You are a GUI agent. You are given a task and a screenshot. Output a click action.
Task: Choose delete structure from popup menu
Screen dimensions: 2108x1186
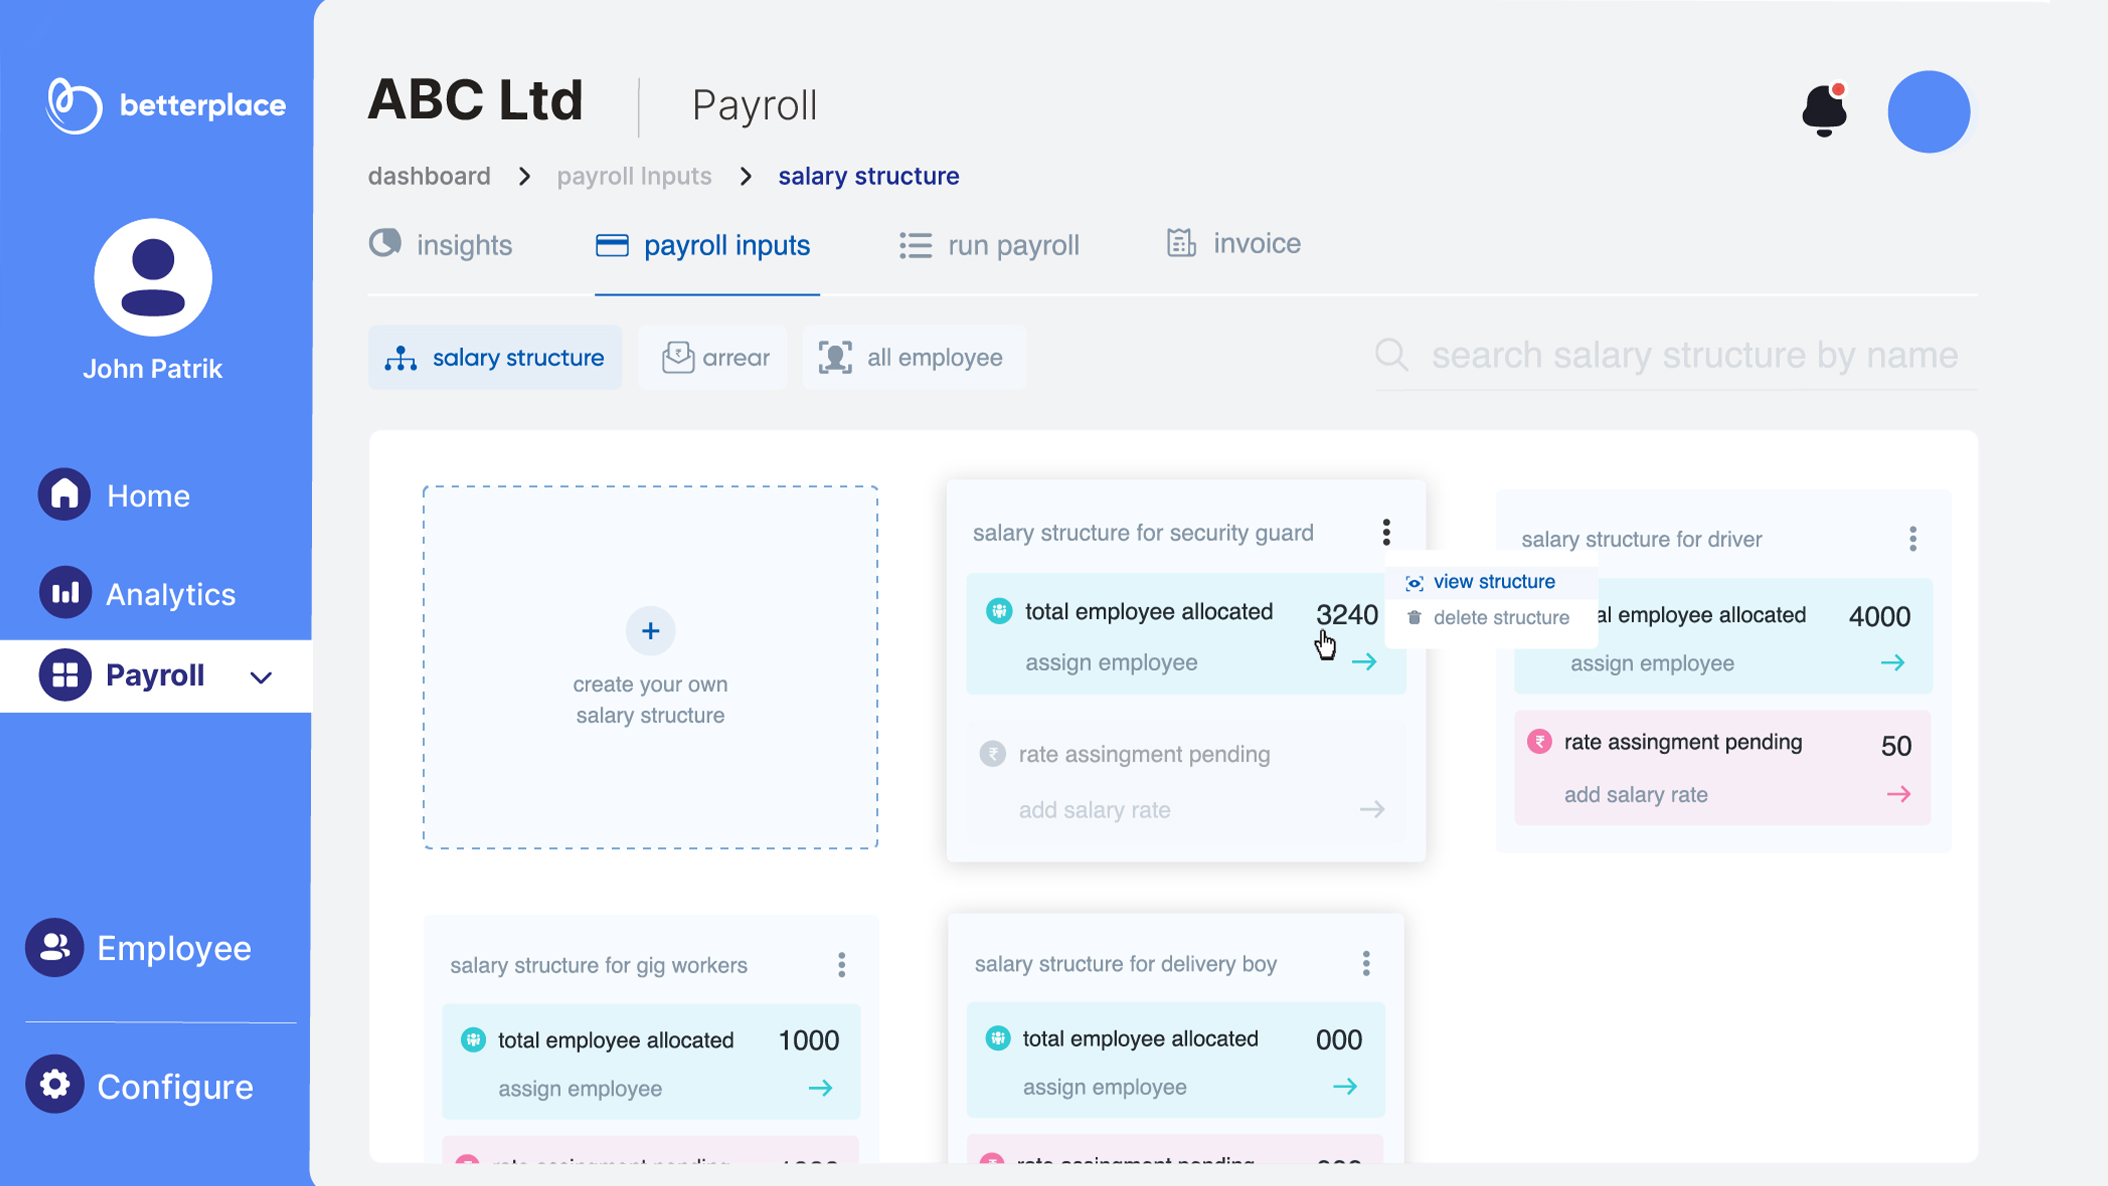coord(1500,618)
